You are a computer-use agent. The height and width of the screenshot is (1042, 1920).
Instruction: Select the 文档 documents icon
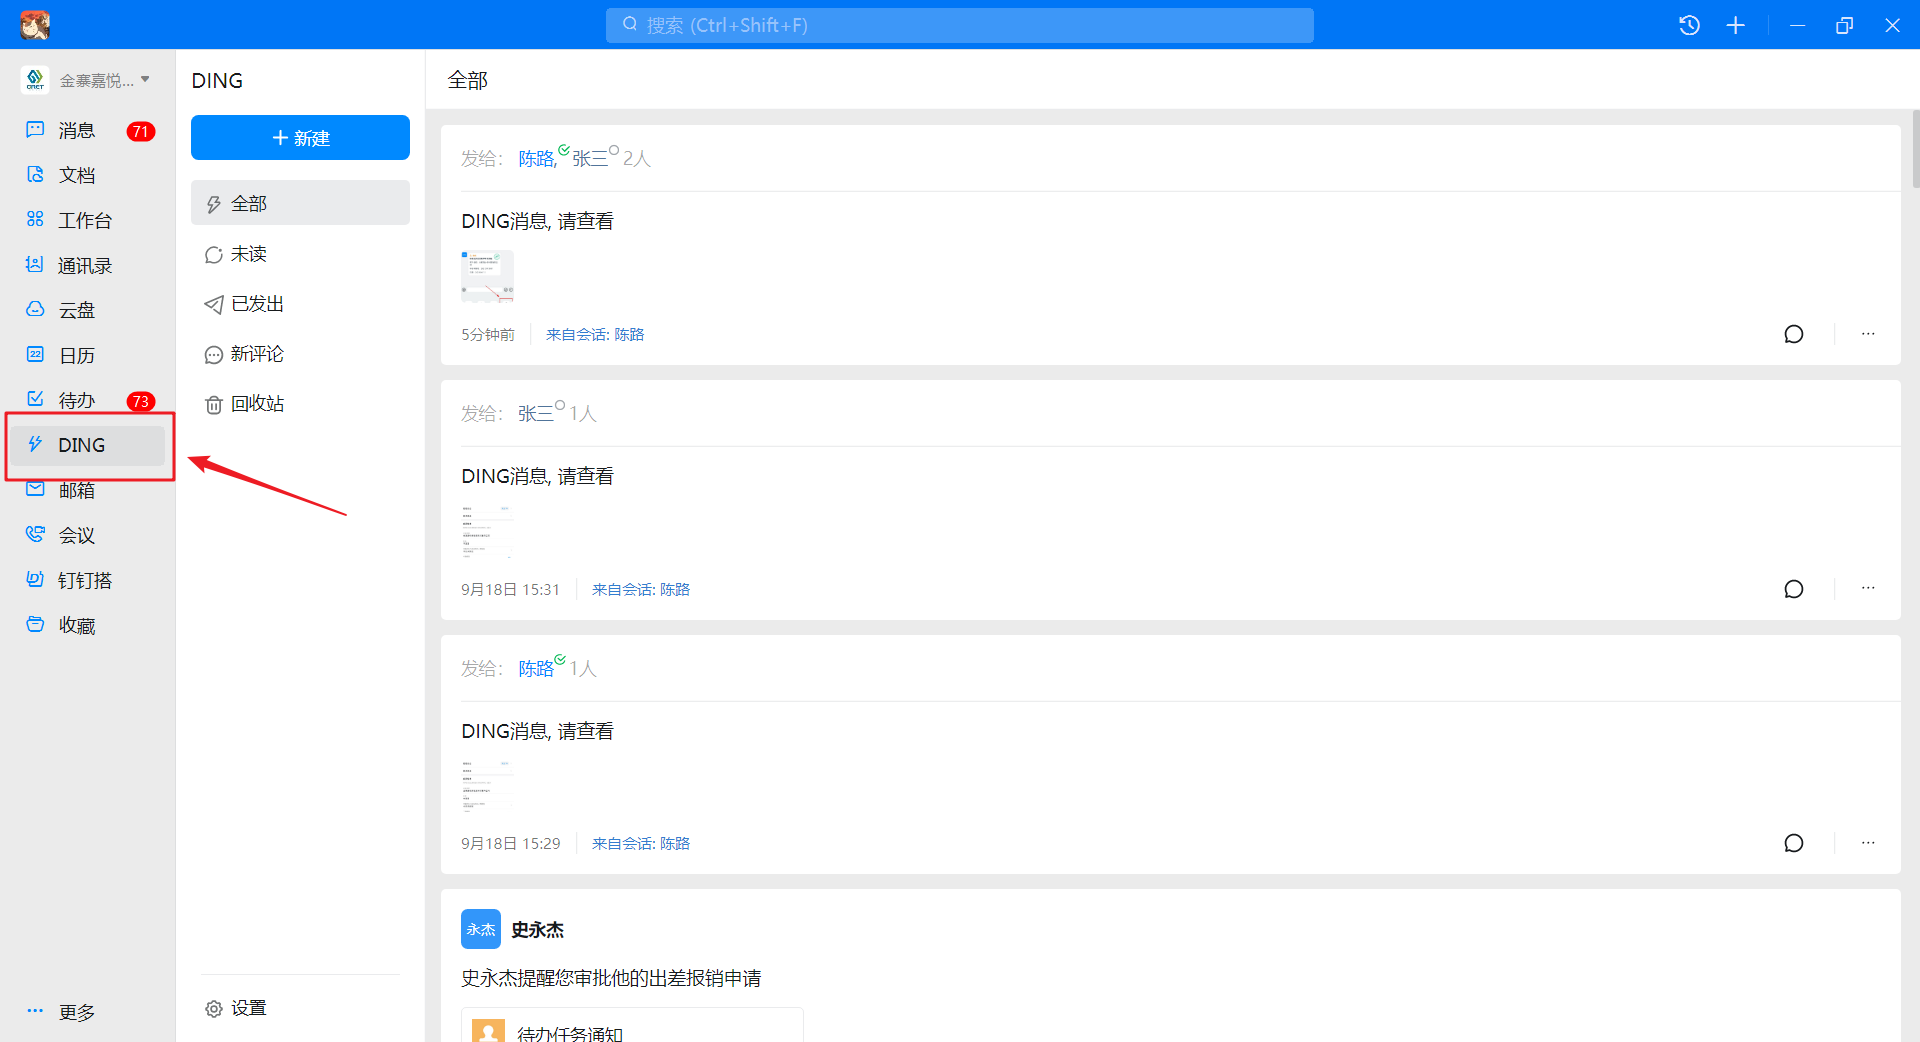click(x=77, y=175)
